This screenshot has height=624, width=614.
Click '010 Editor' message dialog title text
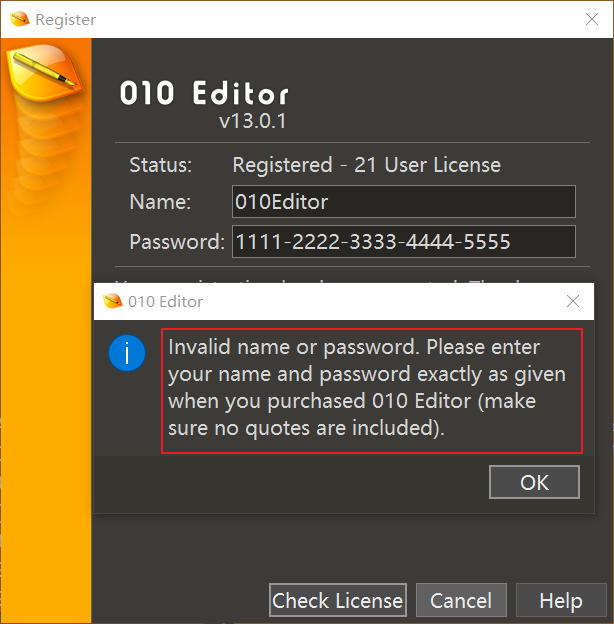click(166, 302)
